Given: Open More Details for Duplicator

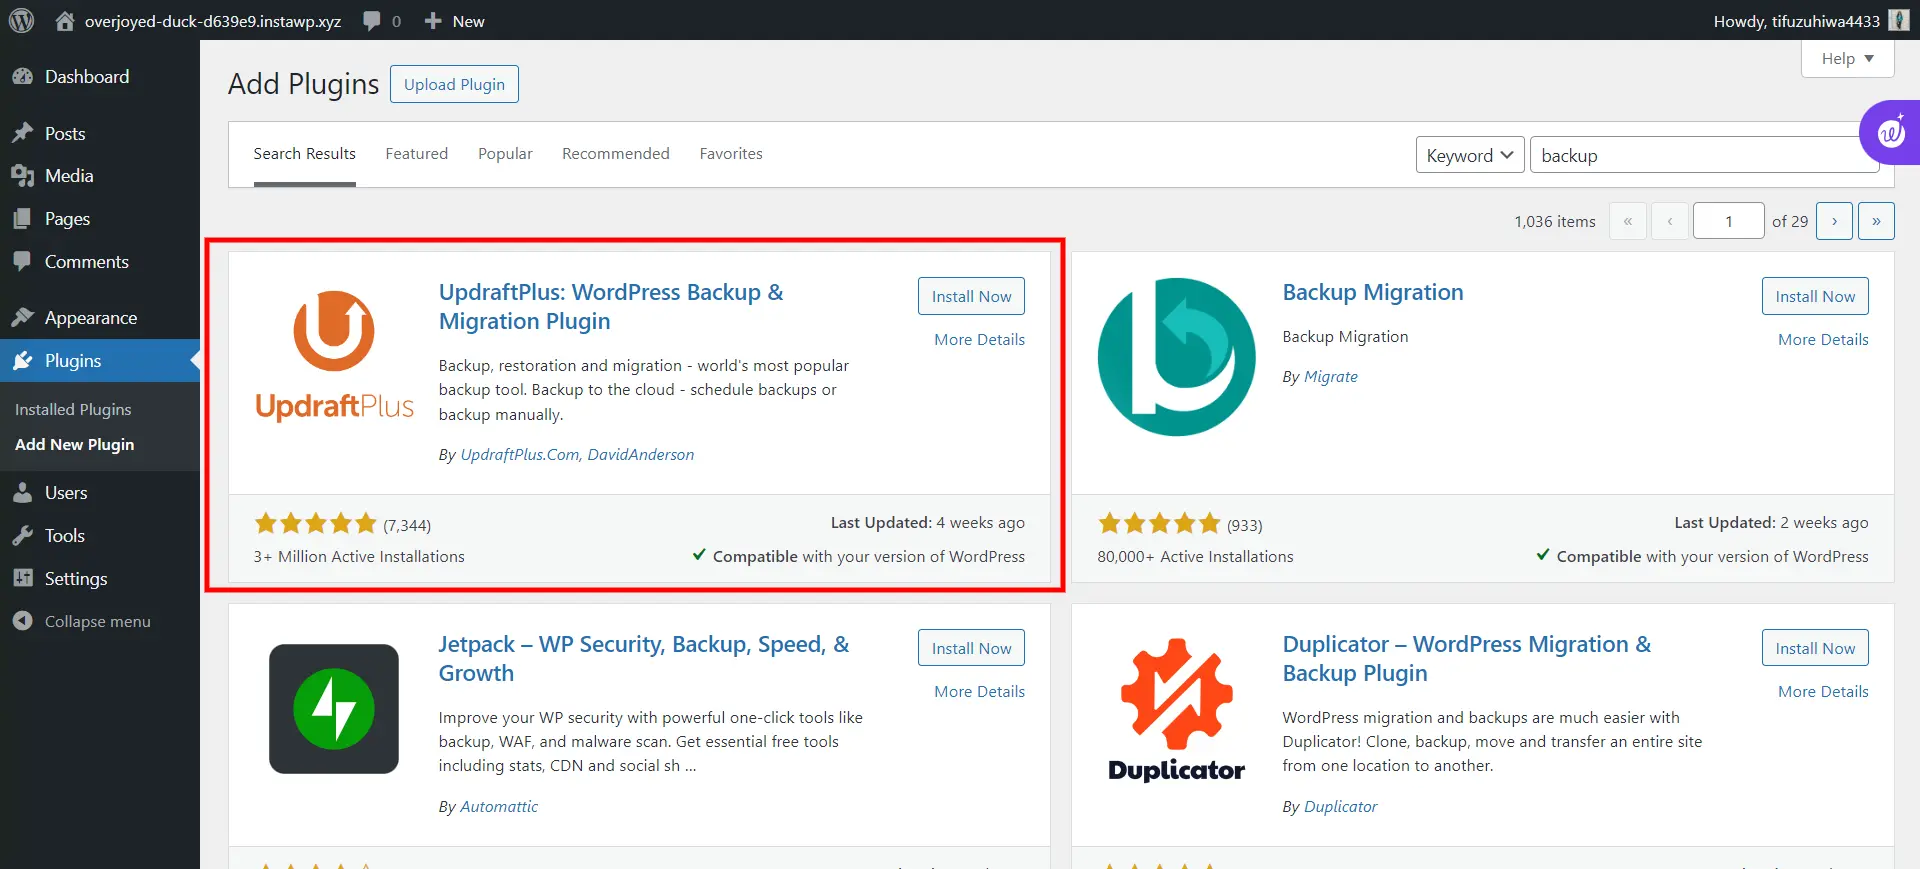Looking at the screenshot, I should (1823, 692).
